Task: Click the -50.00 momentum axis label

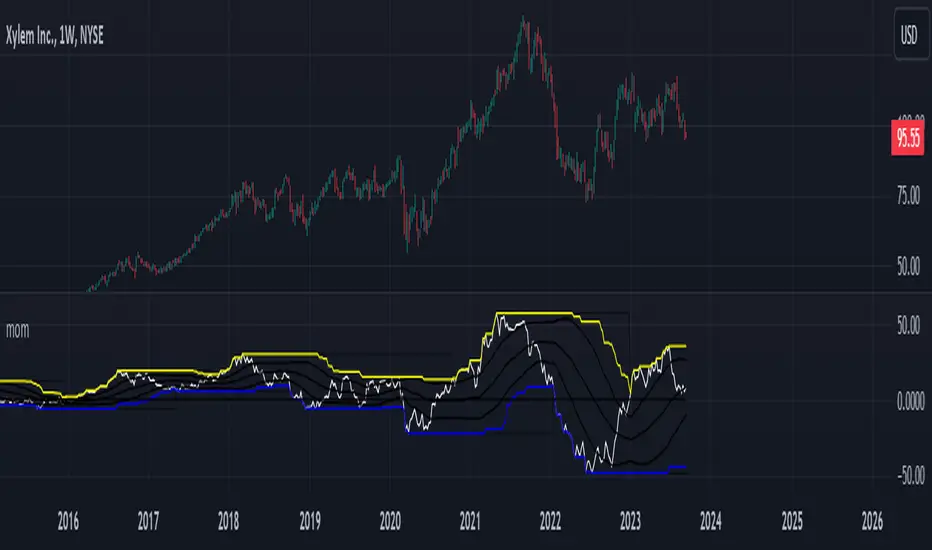Action: click(x=910, y=475)
